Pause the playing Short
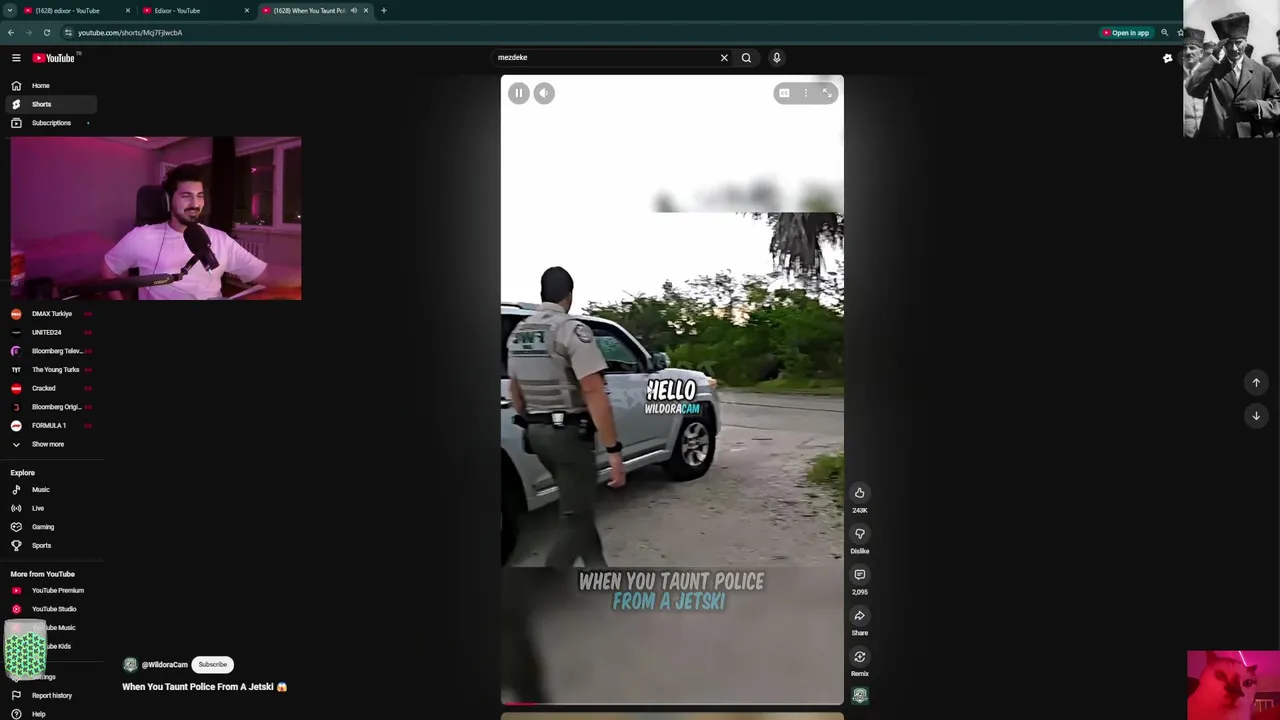1280x720 pixels. [x=518, y=93]
